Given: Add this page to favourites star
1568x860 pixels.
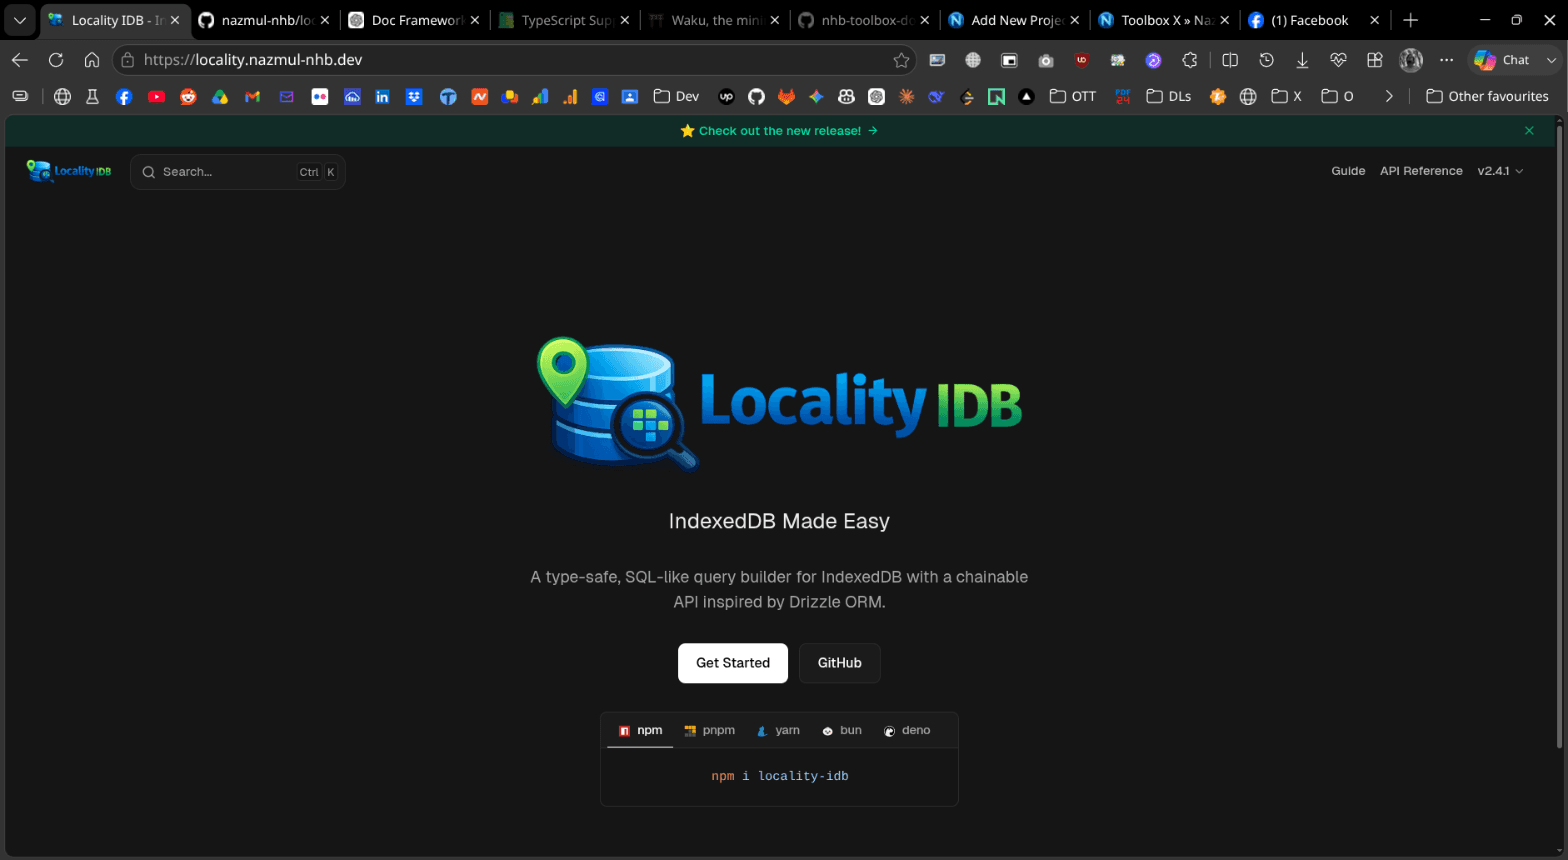Looking at the screenshot, I should pos(901,60).
